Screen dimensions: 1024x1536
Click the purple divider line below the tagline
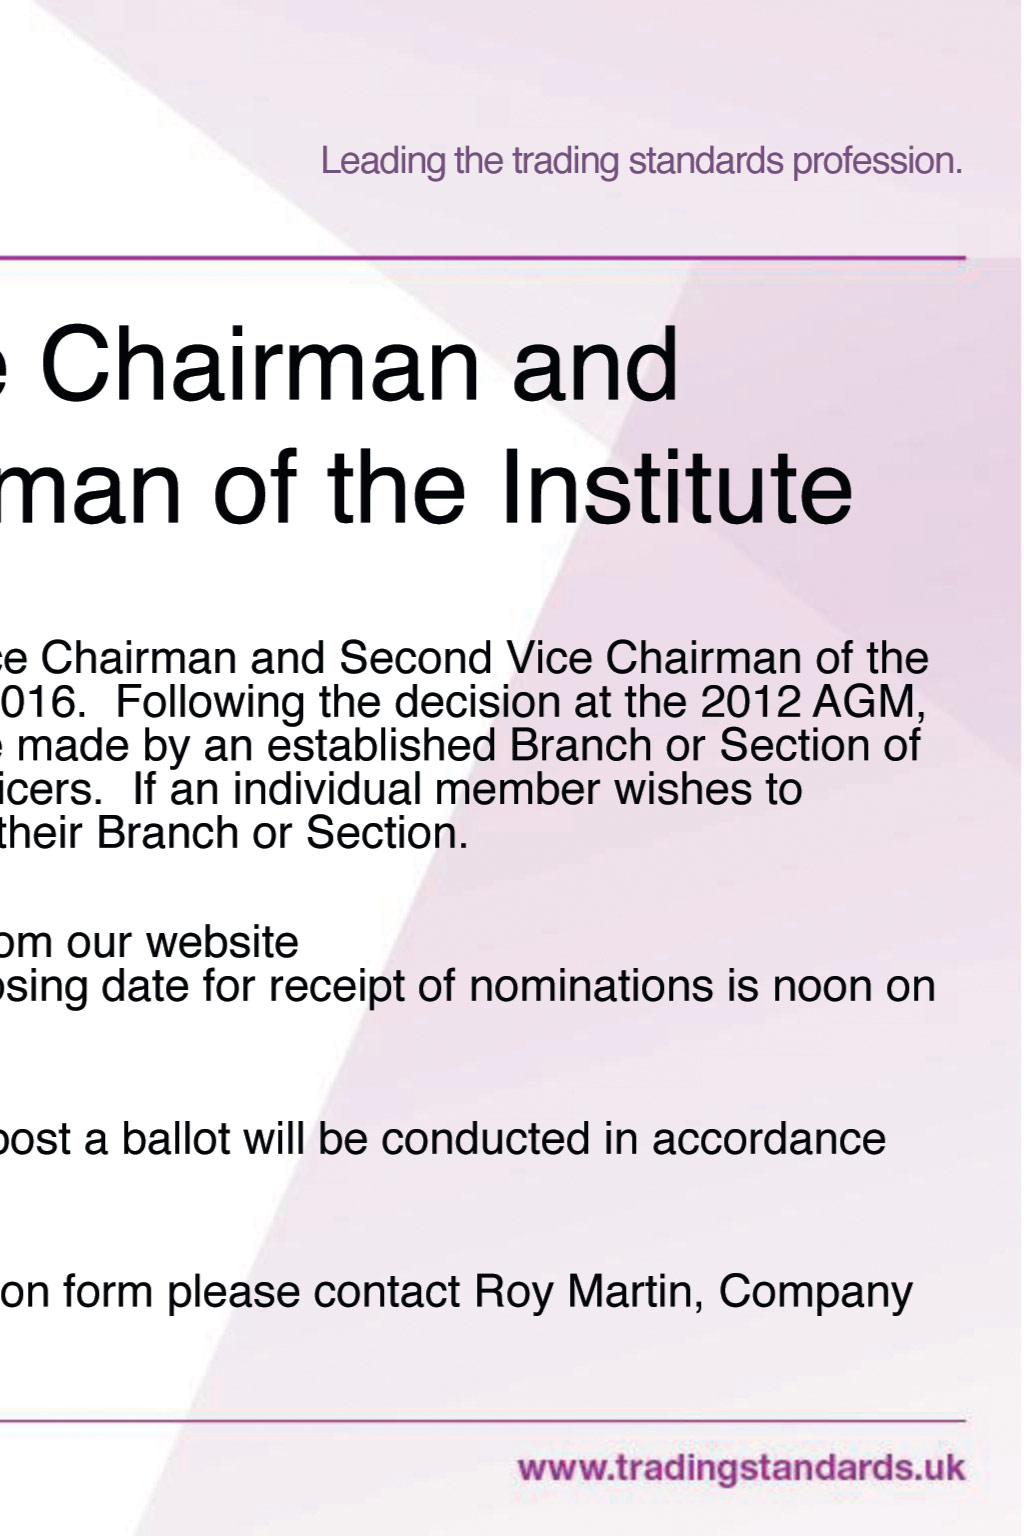click(483, 258)
